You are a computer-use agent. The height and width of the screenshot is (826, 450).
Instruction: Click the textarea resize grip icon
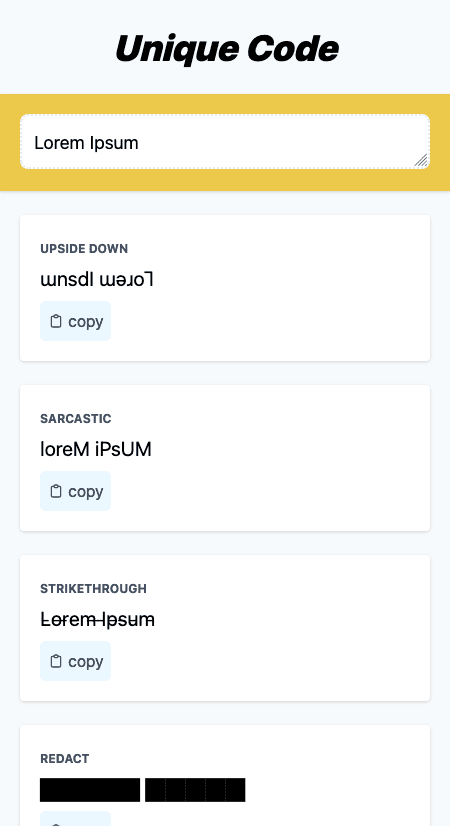click(421, 160)
